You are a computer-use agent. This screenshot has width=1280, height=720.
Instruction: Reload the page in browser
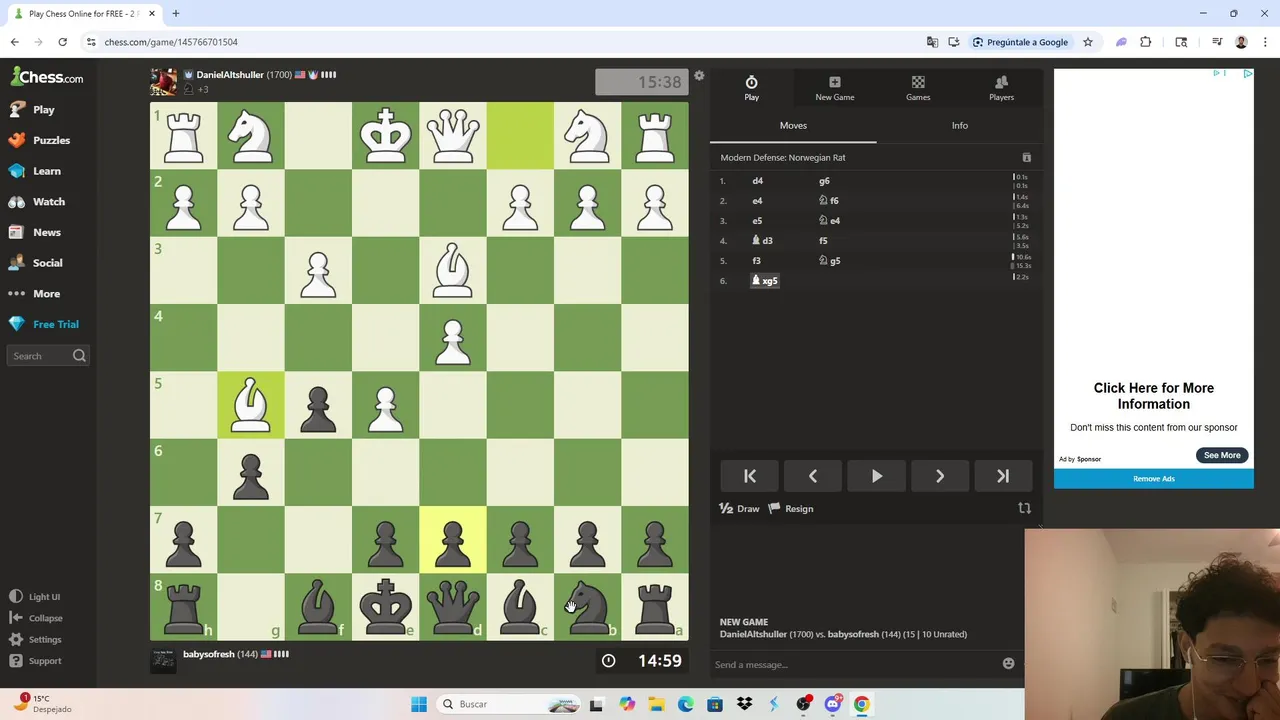(x=62, y=42)
